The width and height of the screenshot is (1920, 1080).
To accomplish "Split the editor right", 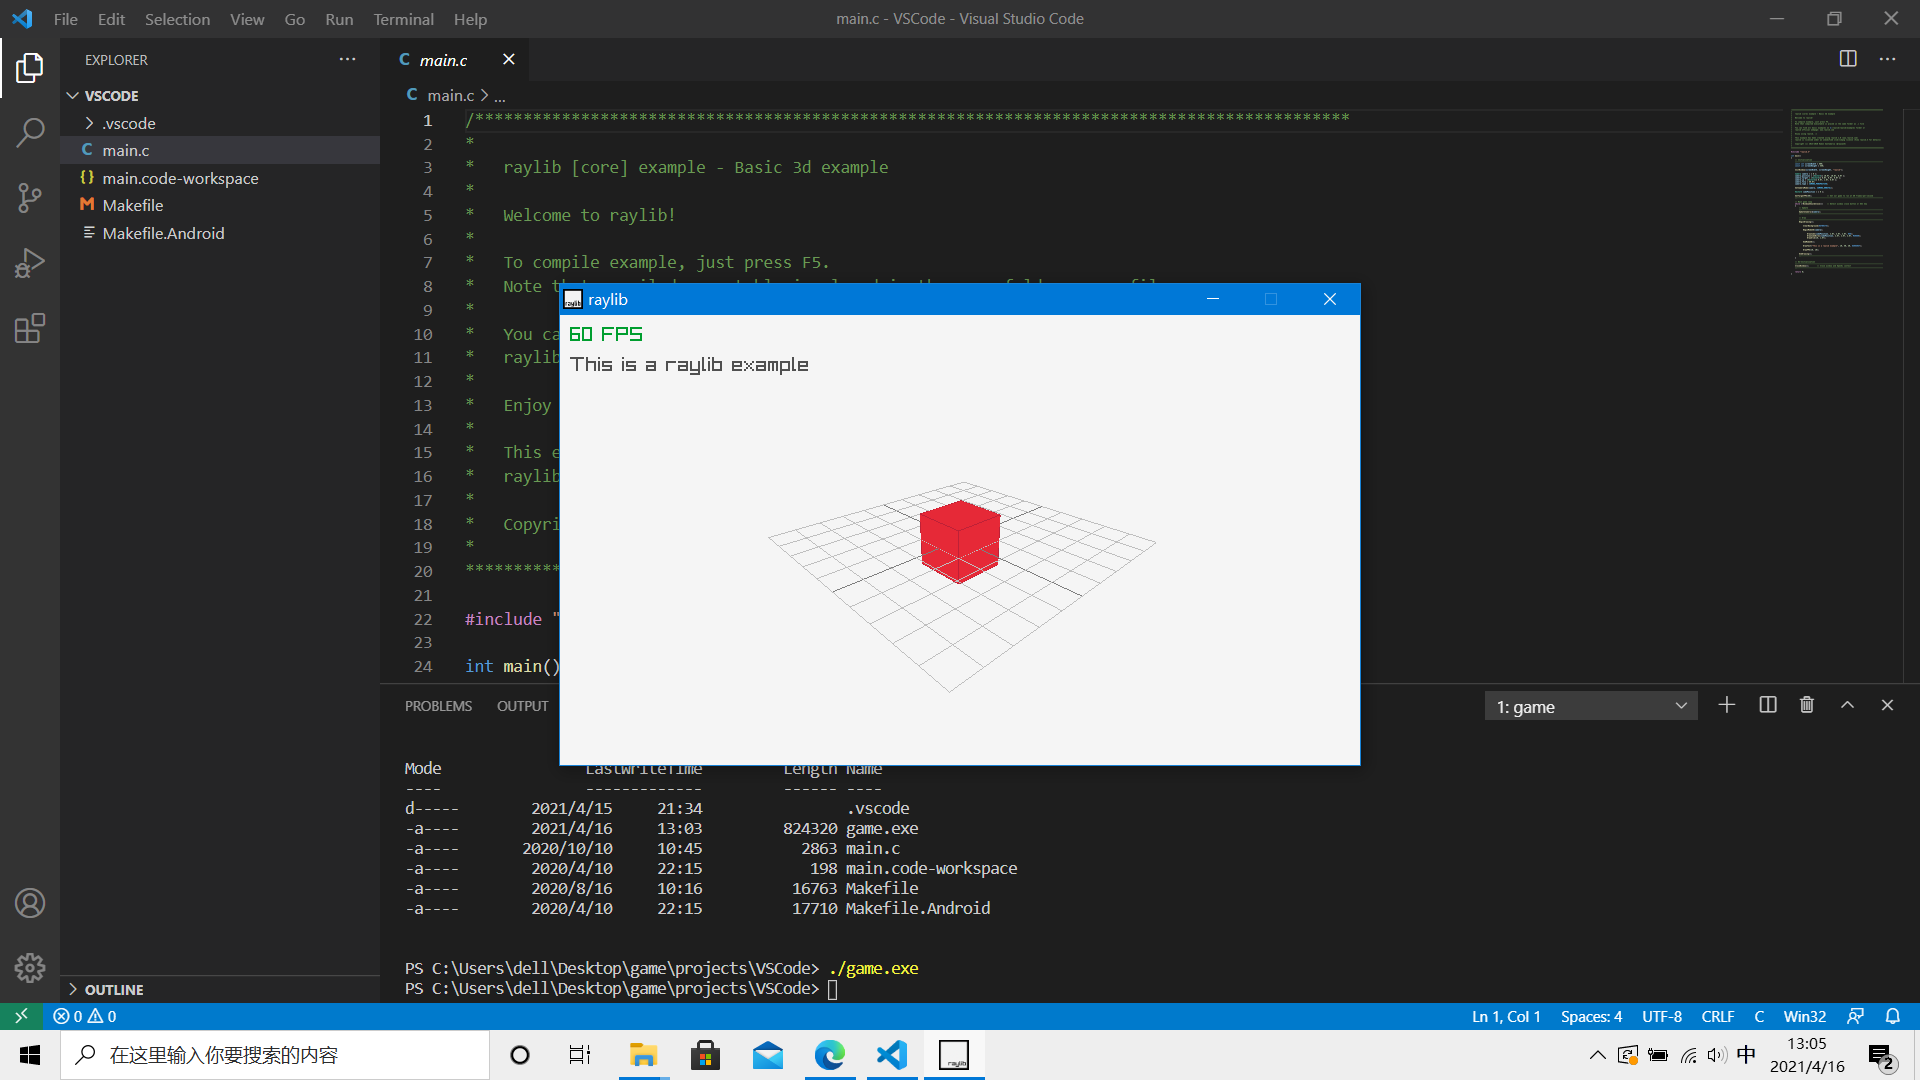I will pos(1848,59).
